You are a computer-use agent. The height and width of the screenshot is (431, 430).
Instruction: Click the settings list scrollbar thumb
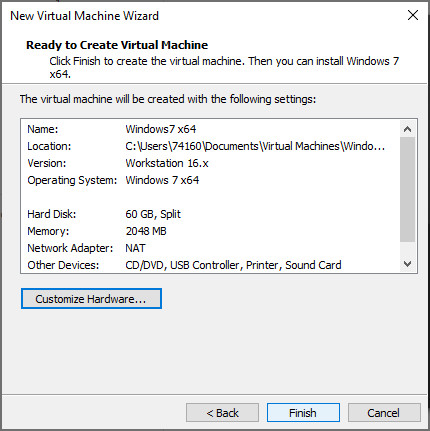(x=407, y=189)
